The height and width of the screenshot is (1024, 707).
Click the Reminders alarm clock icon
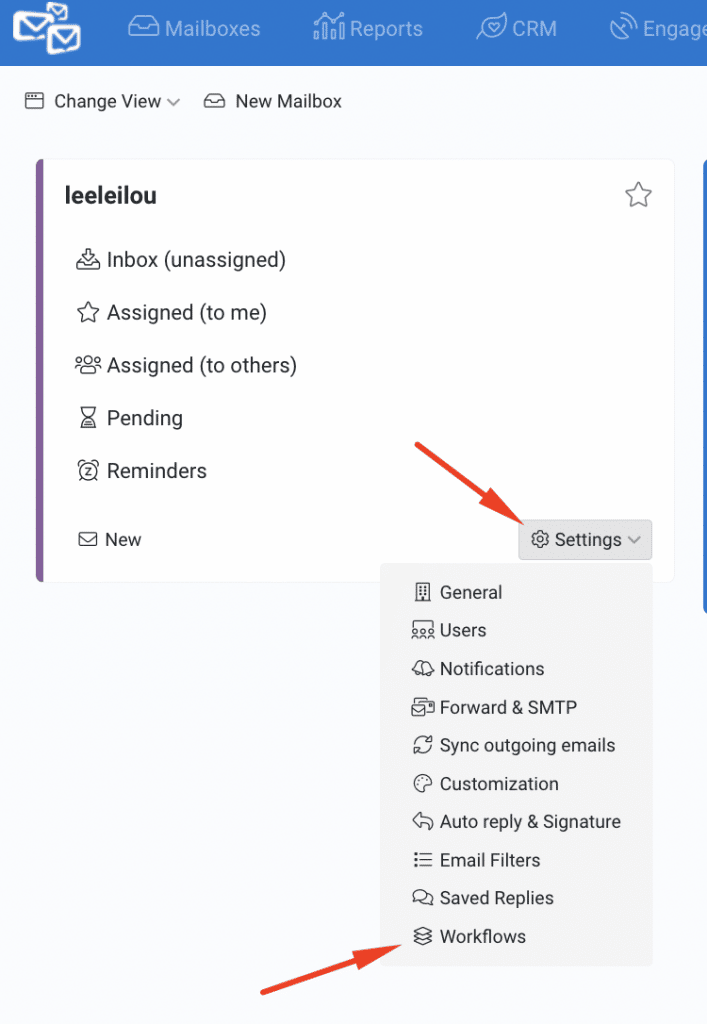[88, 471]
